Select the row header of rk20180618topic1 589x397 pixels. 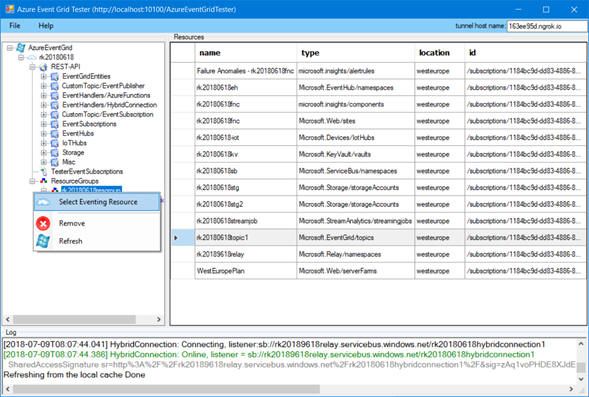183,238
